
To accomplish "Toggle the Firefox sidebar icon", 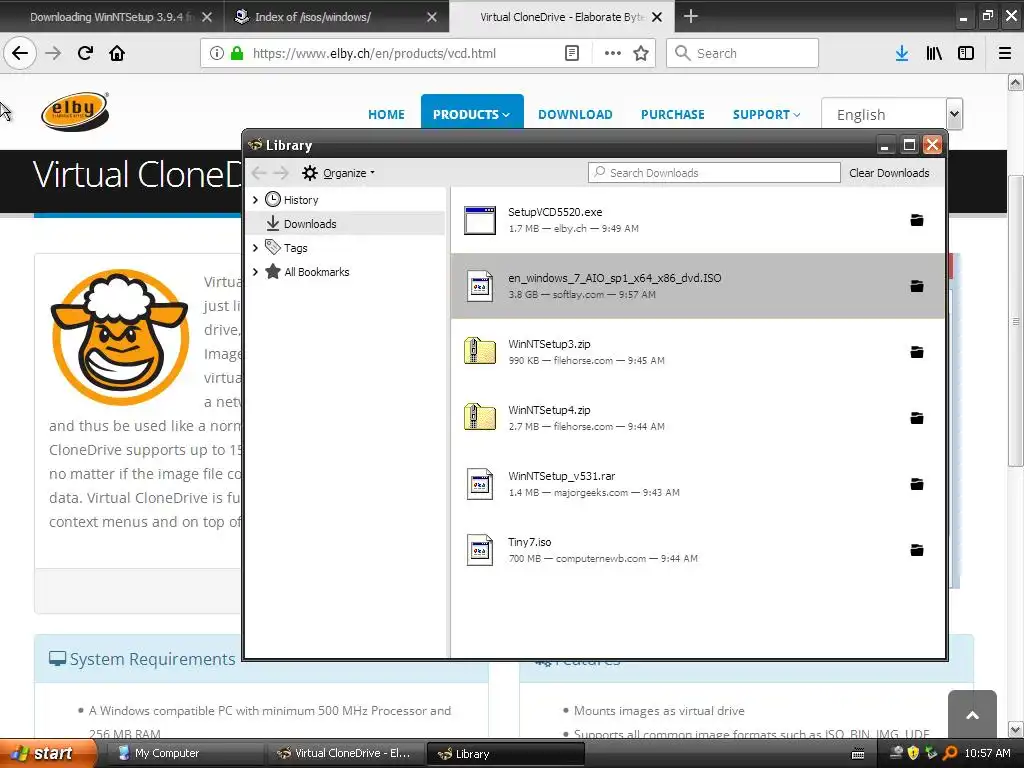I will (966, 53).
